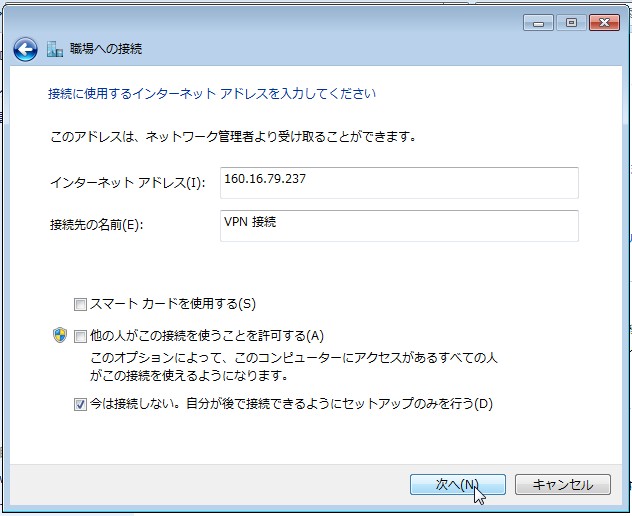This screenshot has height=516, width=632.
Task: Click the 職場への接続 window title
Action: [106, 49]
